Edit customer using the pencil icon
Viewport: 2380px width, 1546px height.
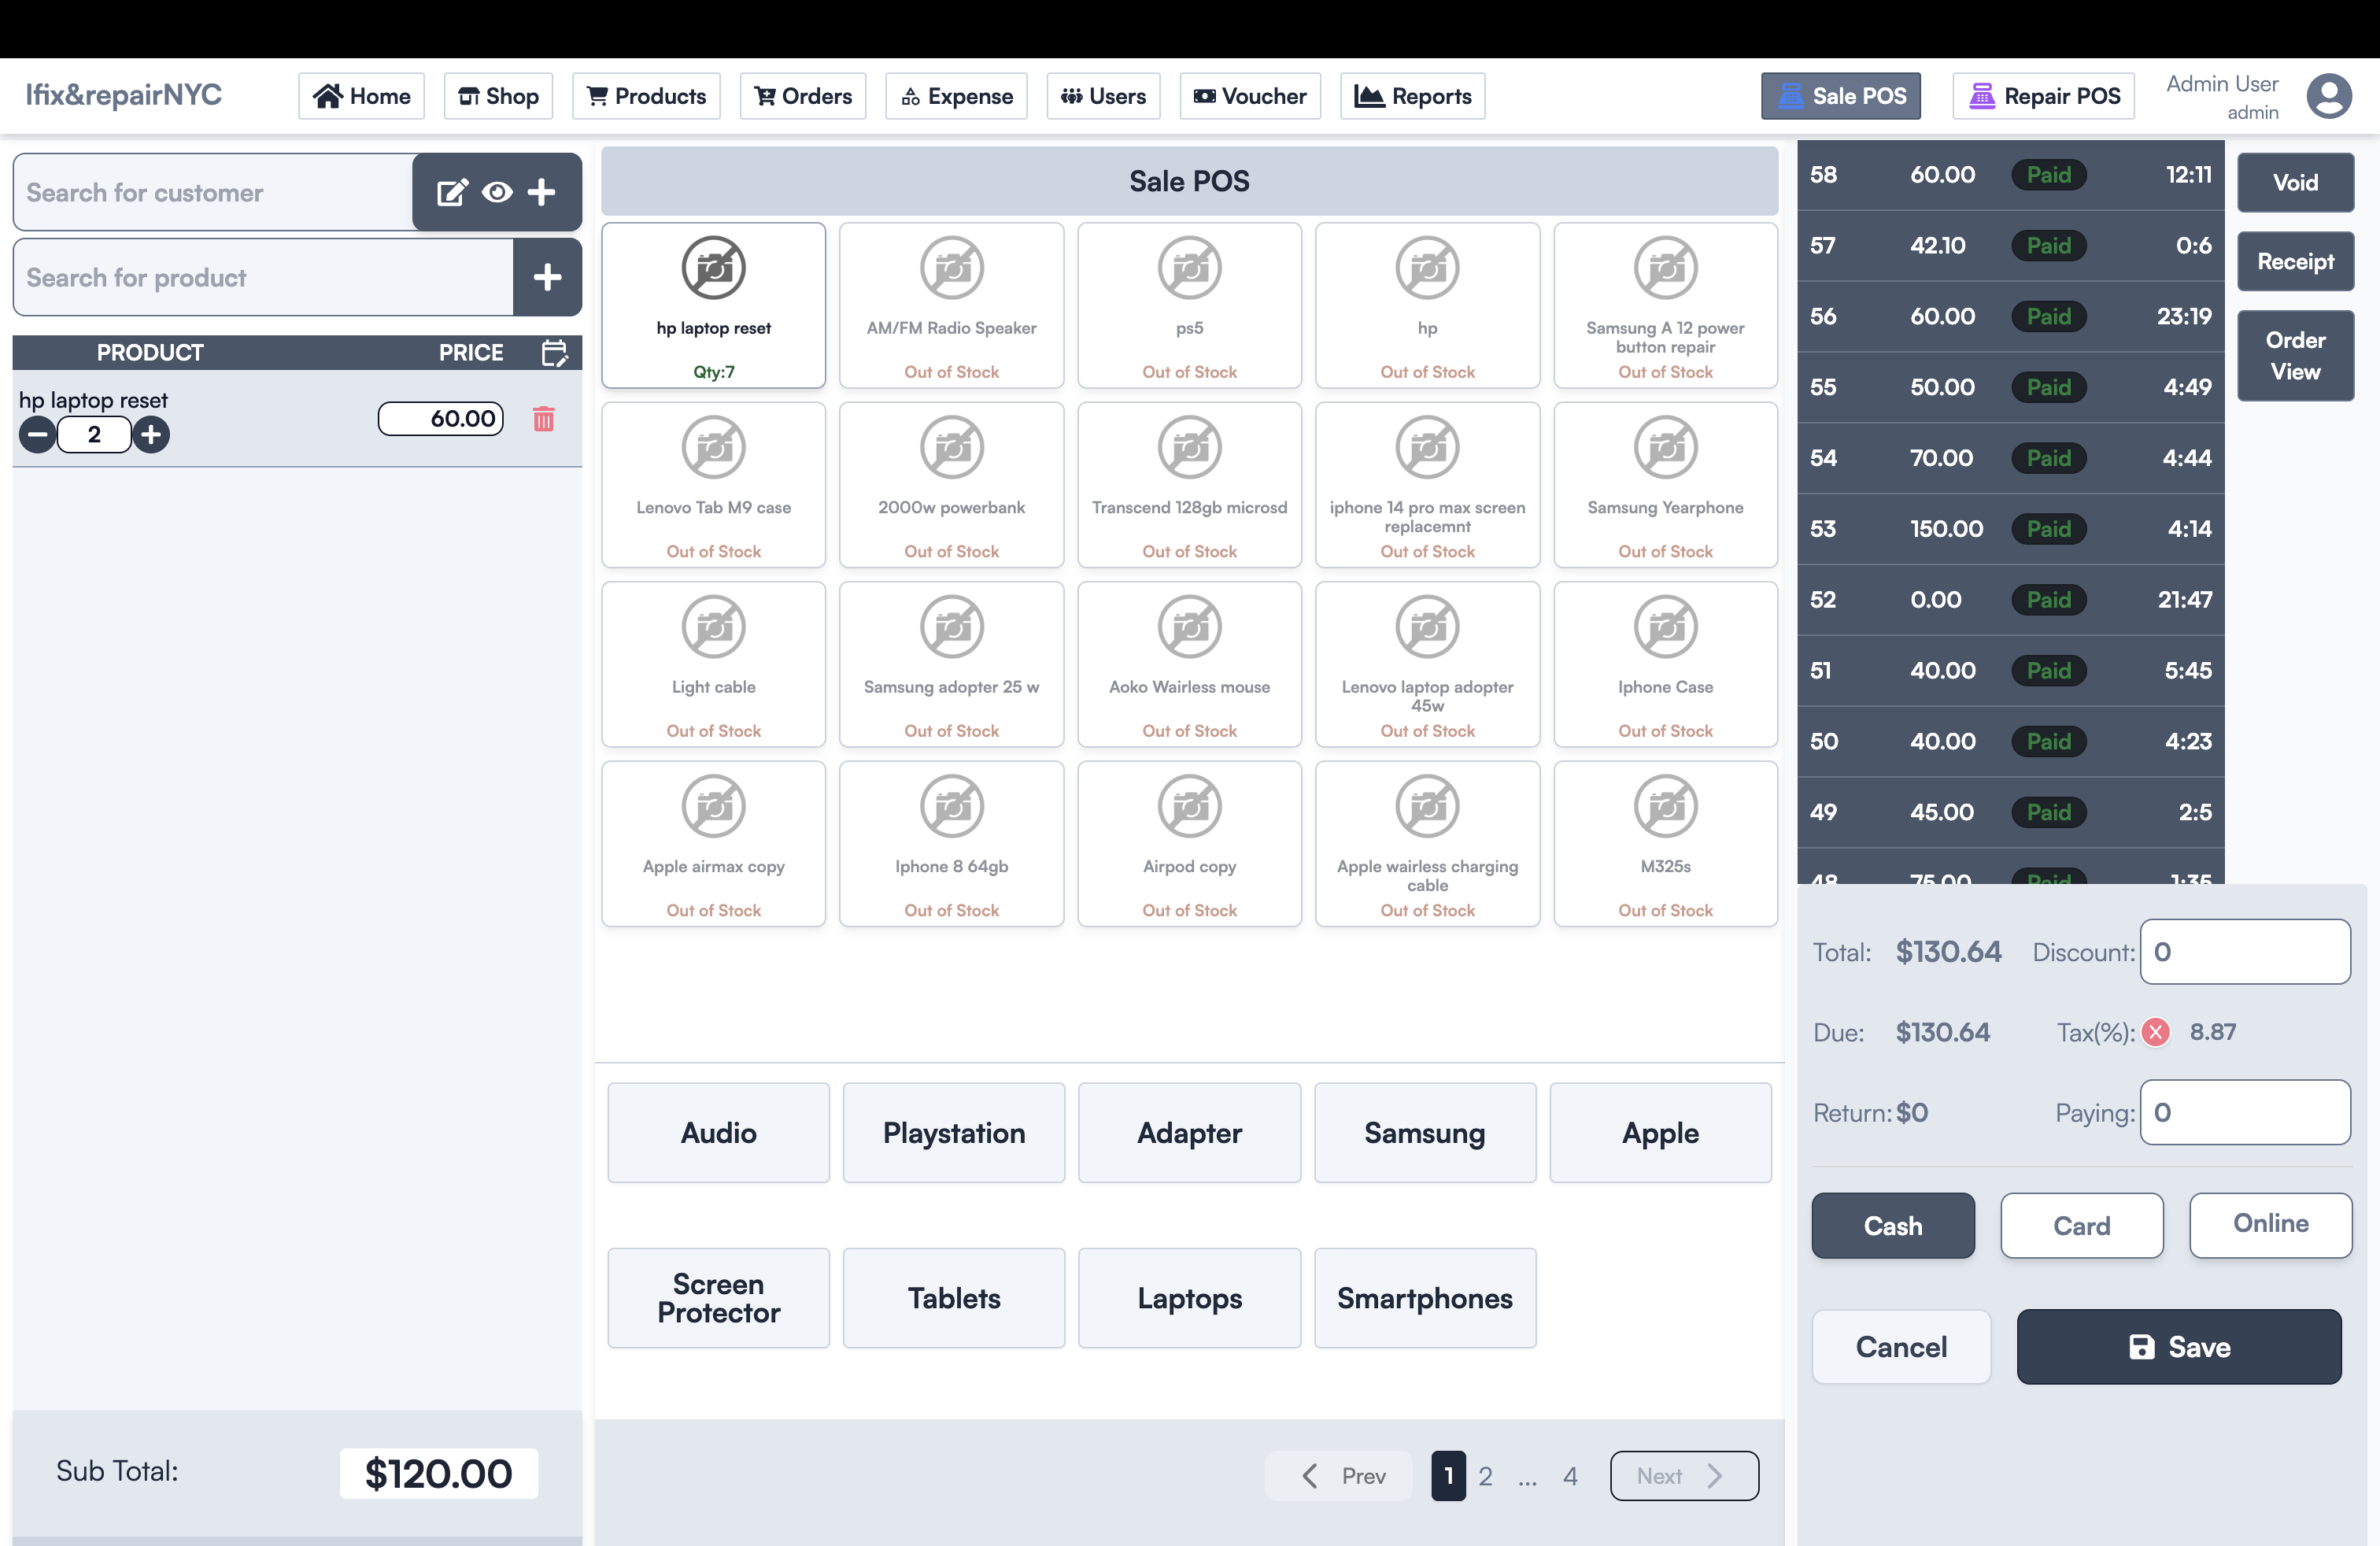pyautogui.click(x=452, y=192)
